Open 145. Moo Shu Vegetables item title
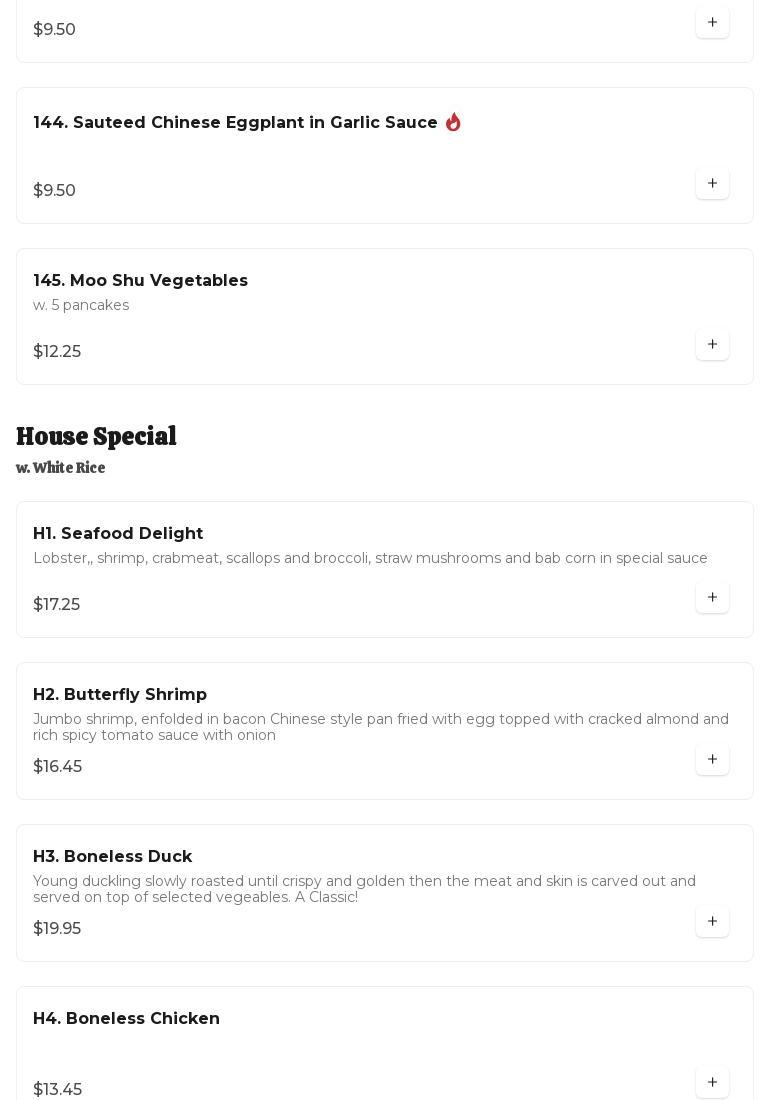 [x=140, y=281]
